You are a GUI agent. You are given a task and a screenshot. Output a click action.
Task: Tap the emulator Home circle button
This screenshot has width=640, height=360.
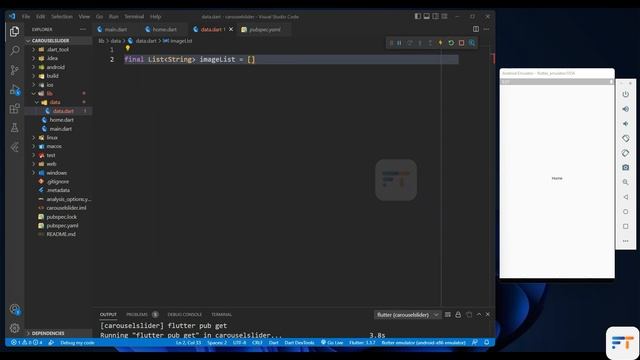coord(626,212)
